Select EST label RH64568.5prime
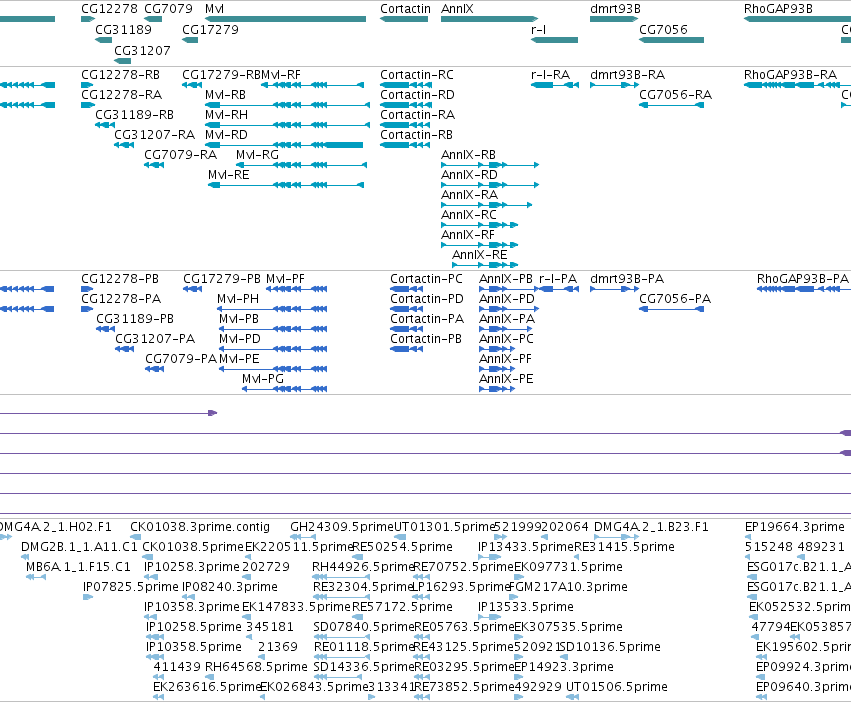The width and height of the screenshot is (851, 702). pyautogui.click(x=256, y=666)
